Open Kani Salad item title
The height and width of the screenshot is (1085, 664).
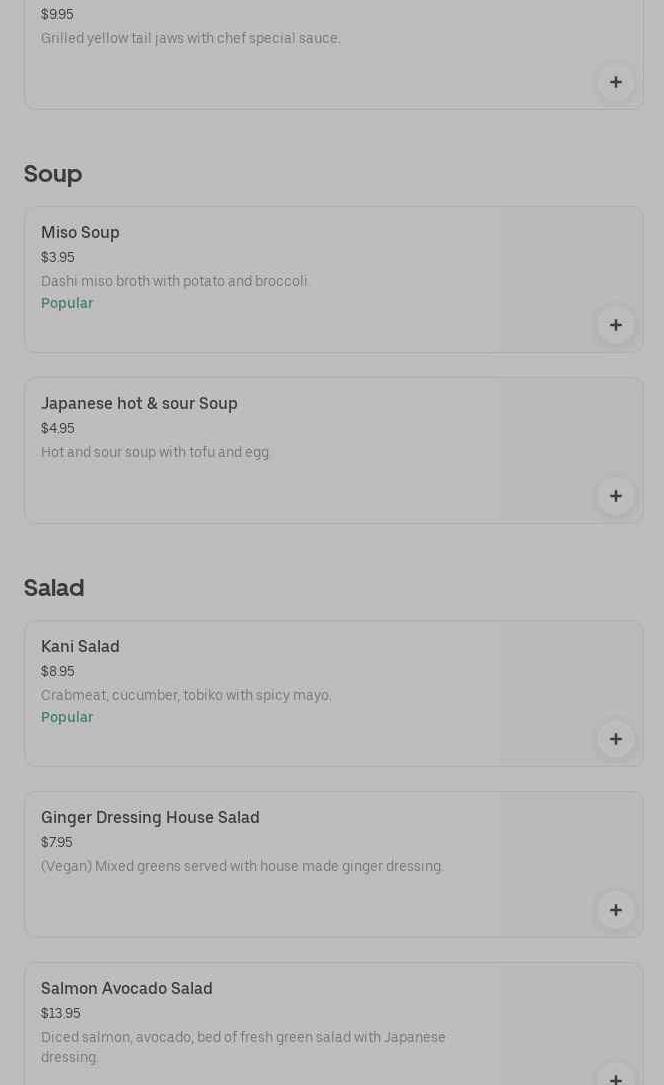click(x=80, y=647)
